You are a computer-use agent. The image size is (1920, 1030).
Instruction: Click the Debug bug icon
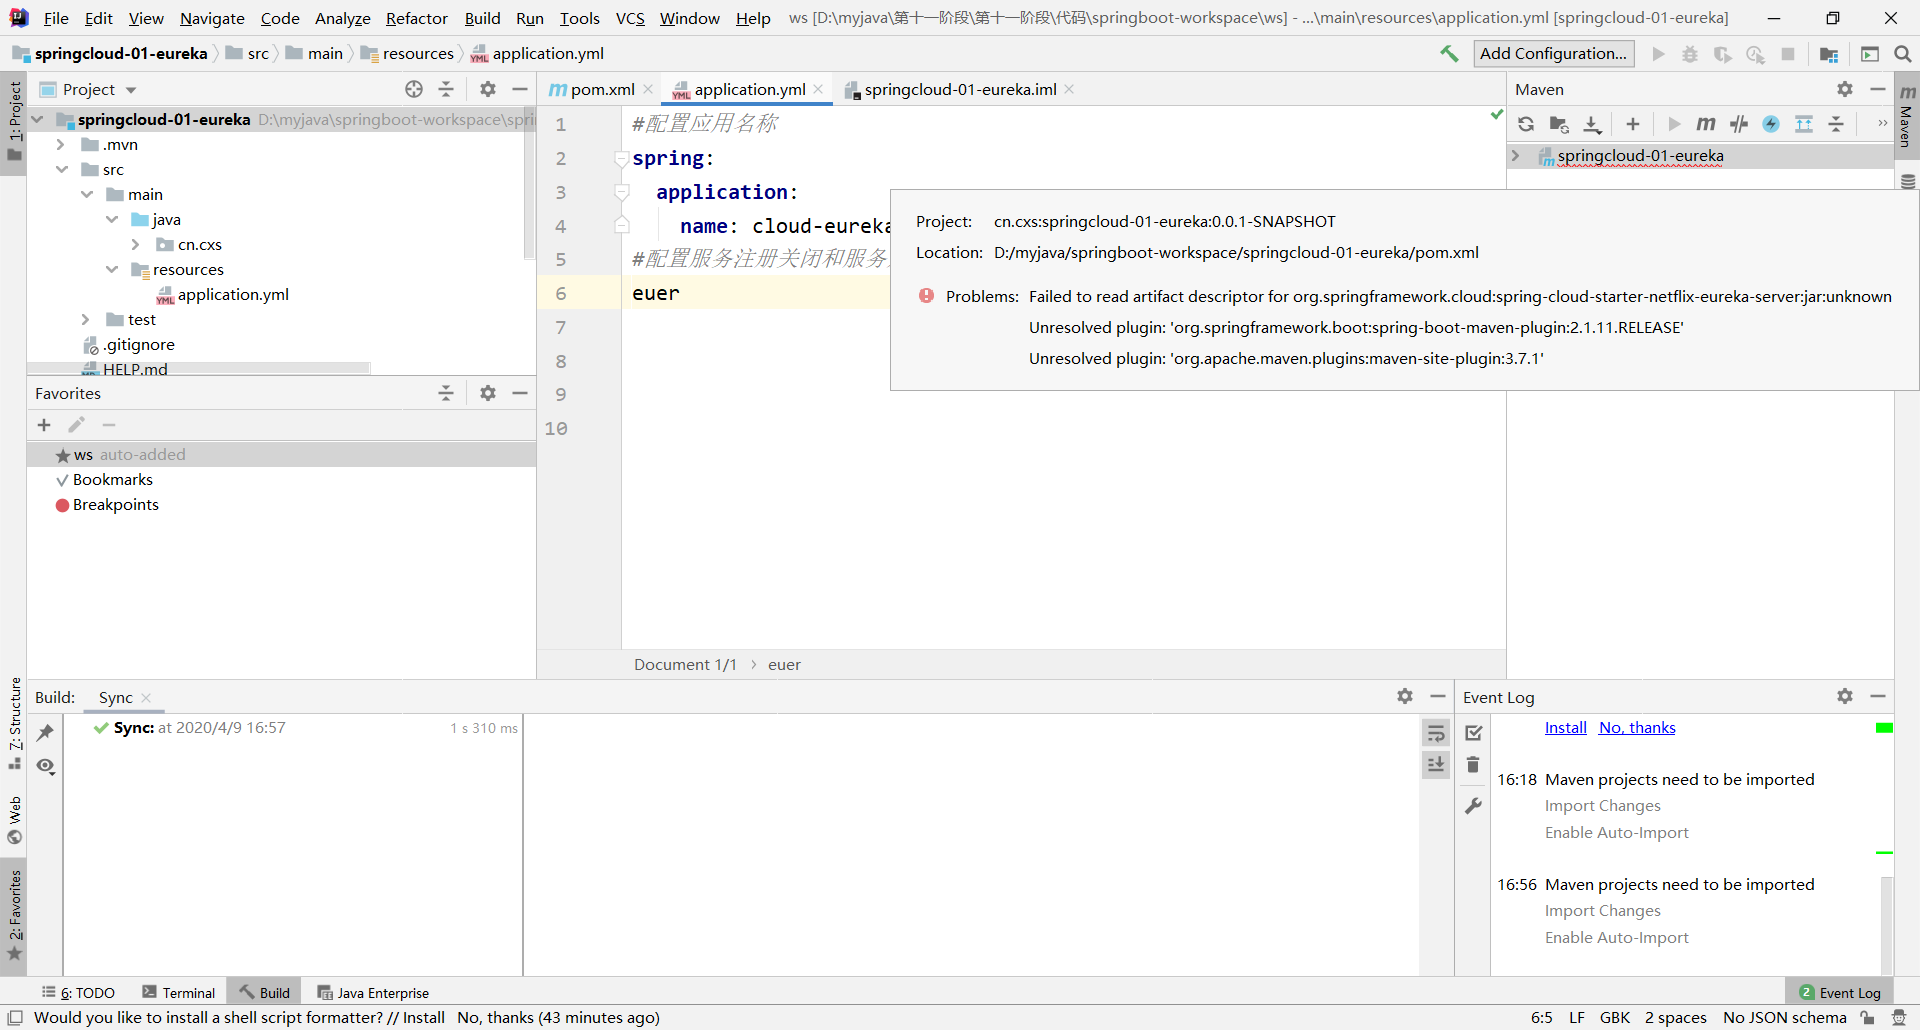(x=1690, y=54)
